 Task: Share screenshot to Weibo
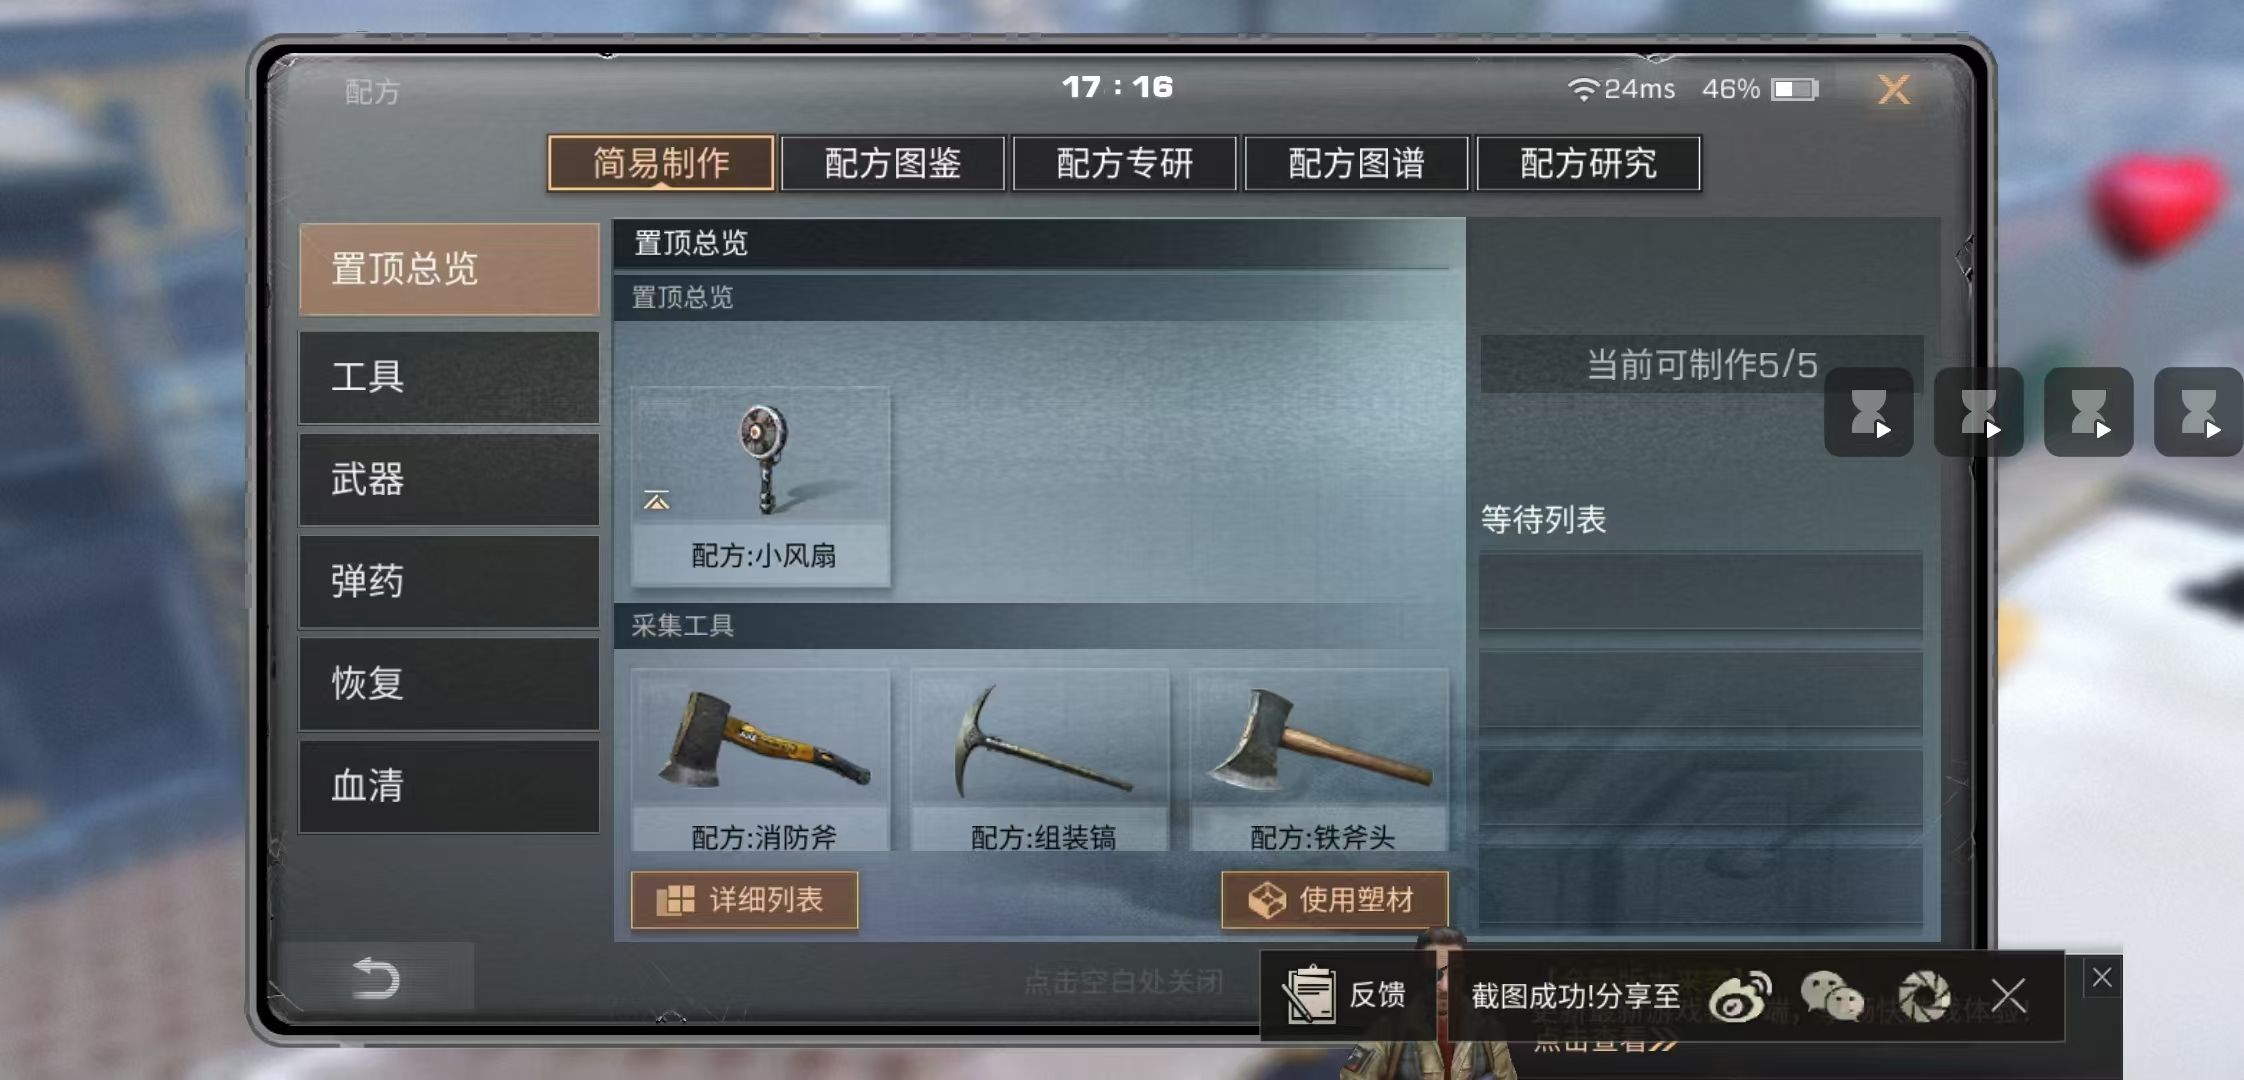coord(1740,997)
